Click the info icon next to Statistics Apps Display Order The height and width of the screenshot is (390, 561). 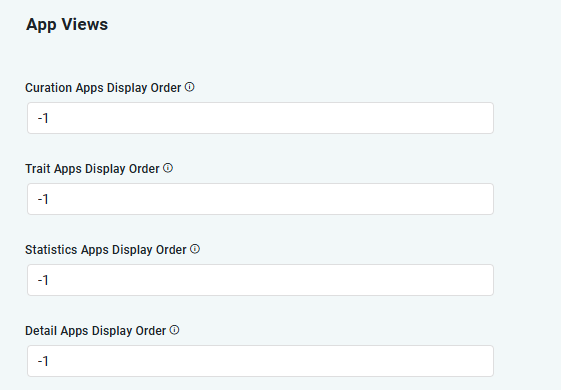pyautogui.click(x=195, y=249)
